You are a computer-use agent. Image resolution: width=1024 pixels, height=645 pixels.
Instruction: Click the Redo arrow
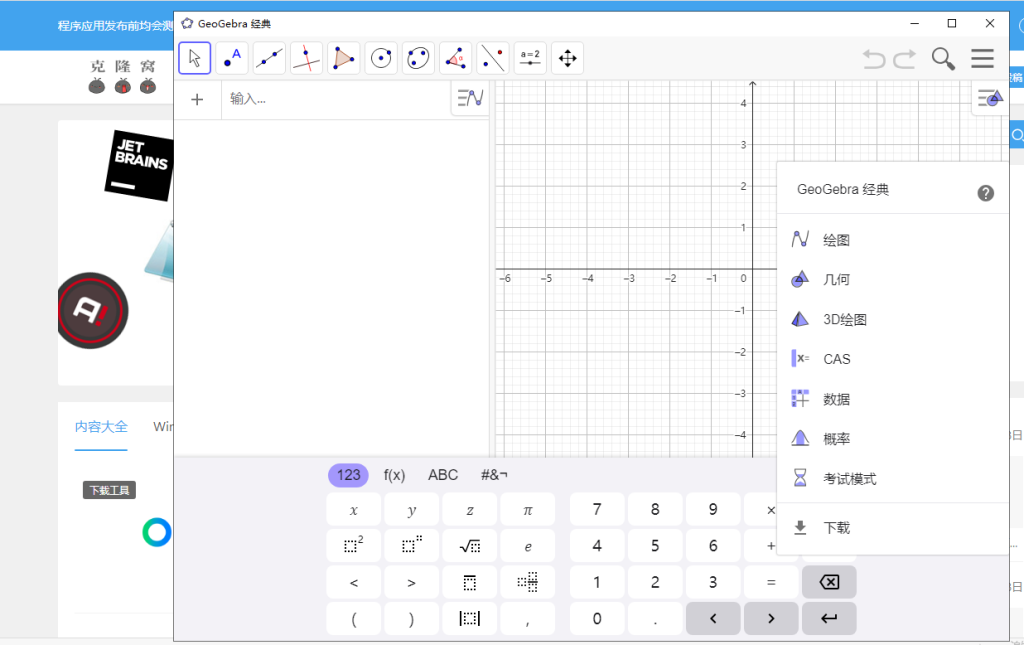[x=904, y=59]
